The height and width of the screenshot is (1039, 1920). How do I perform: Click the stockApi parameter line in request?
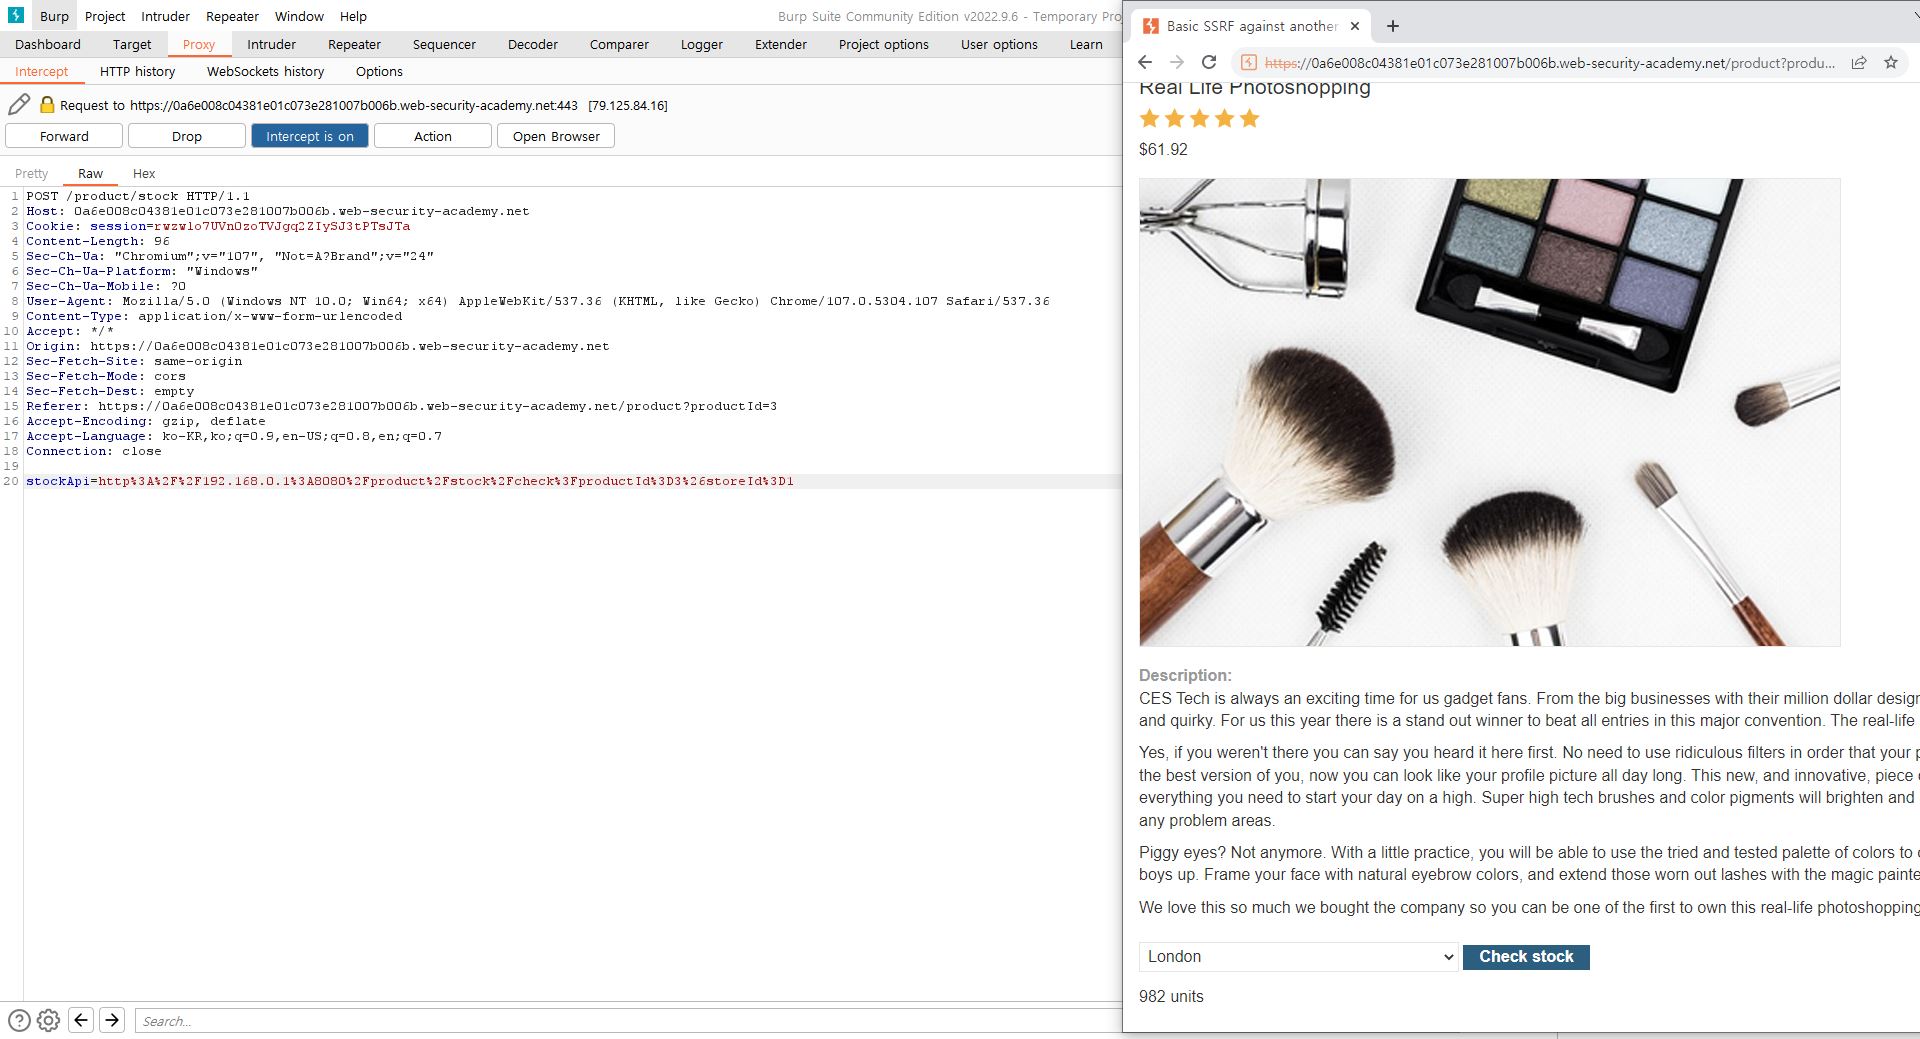[x=410, y=481]
